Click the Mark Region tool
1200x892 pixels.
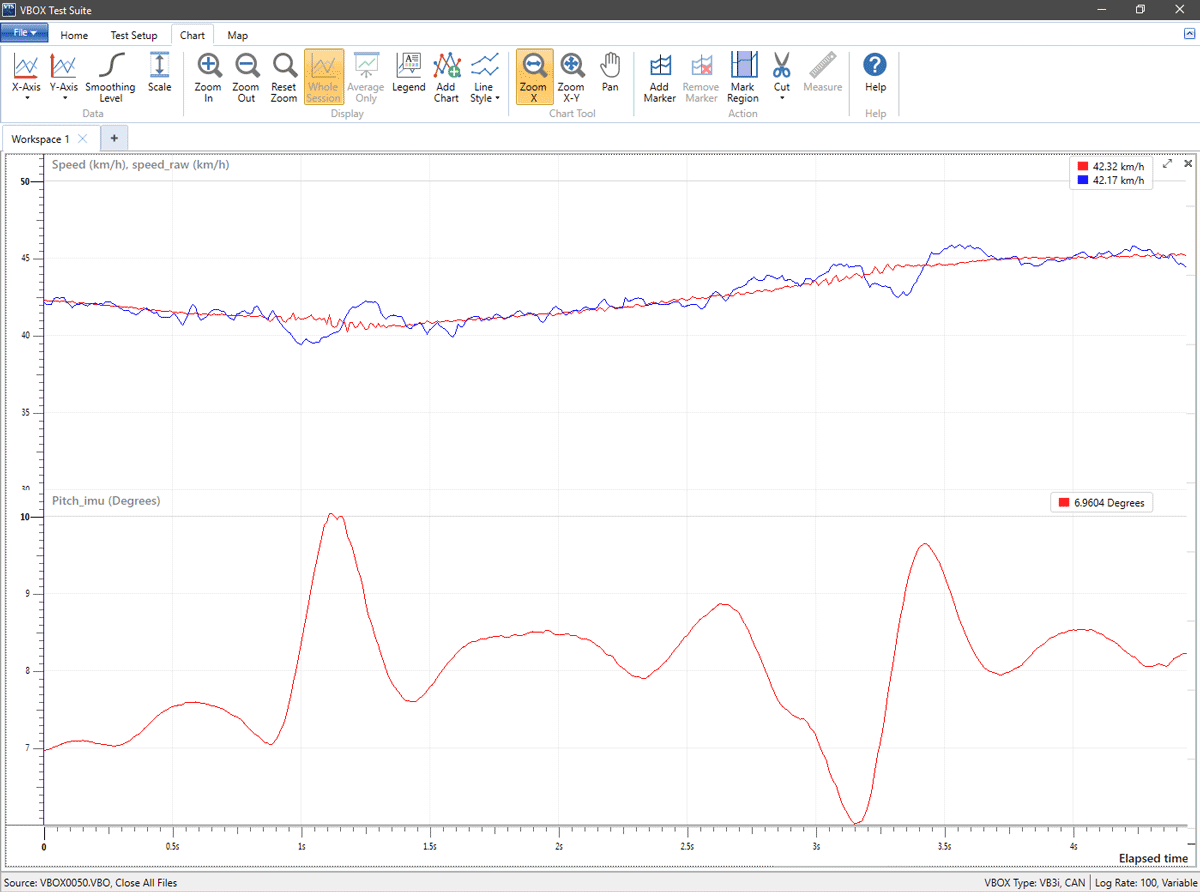742,68
